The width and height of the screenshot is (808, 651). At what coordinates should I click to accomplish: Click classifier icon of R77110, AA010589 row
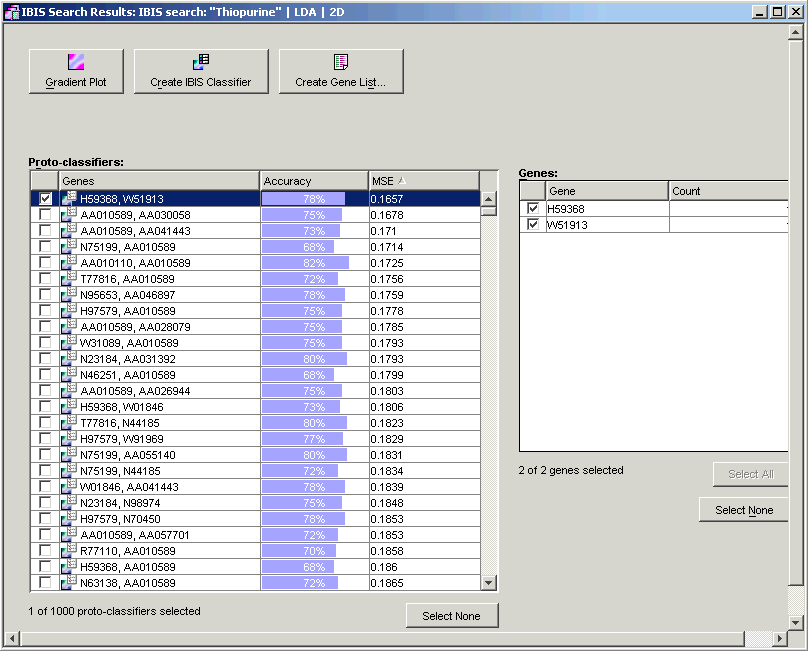tap(69, 549)
